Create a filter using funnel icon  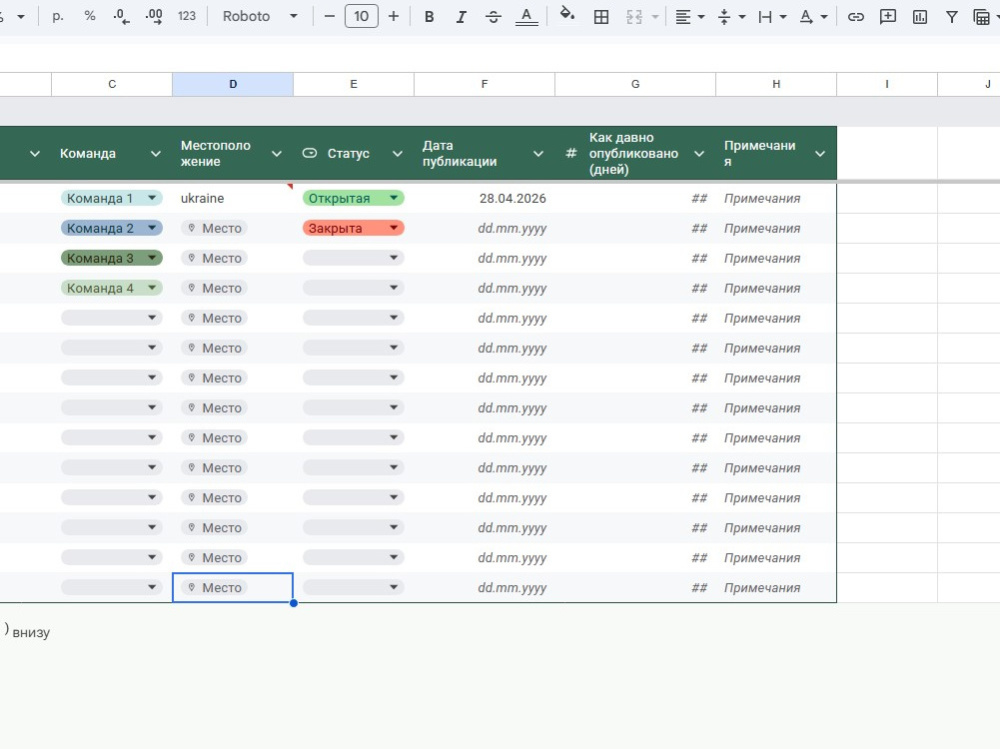(952, 17)
